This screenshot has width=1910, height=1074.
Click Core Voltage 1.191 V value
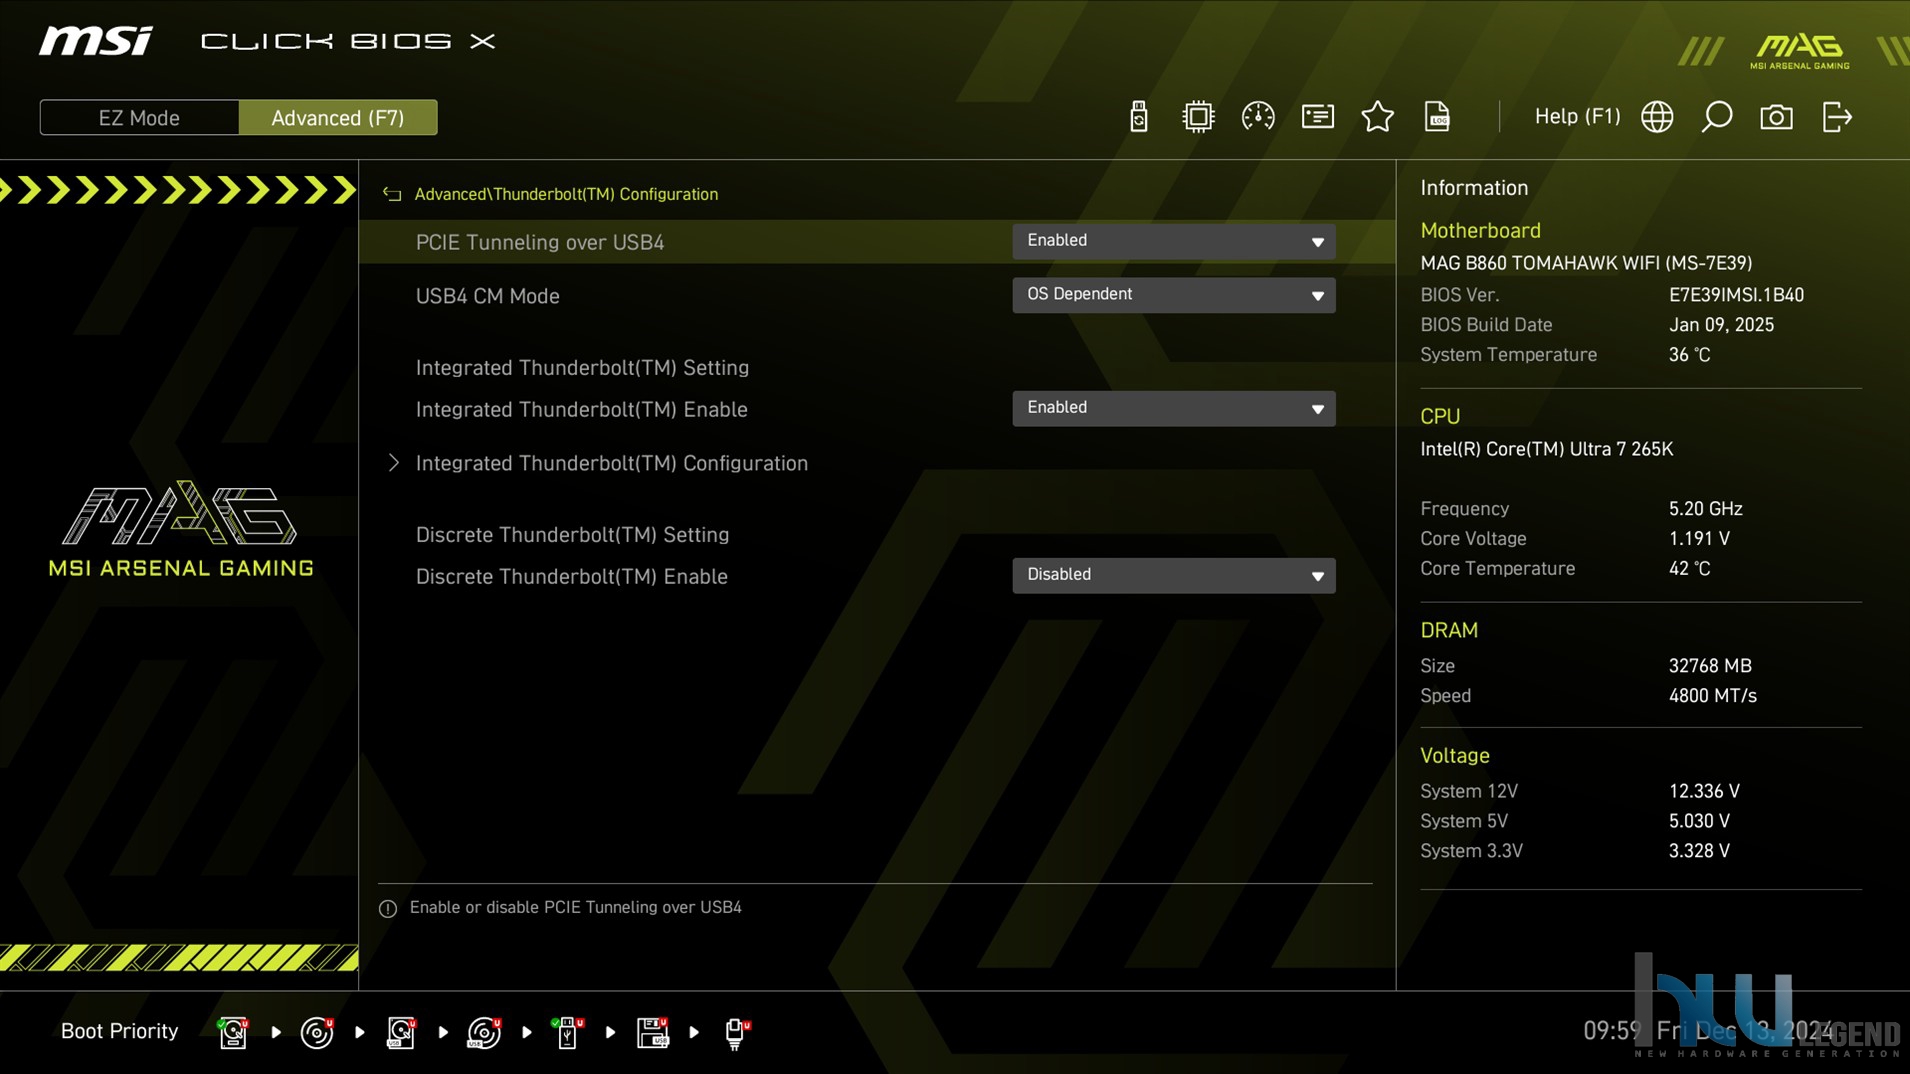pyautogui.click(x=1699, y=539)
